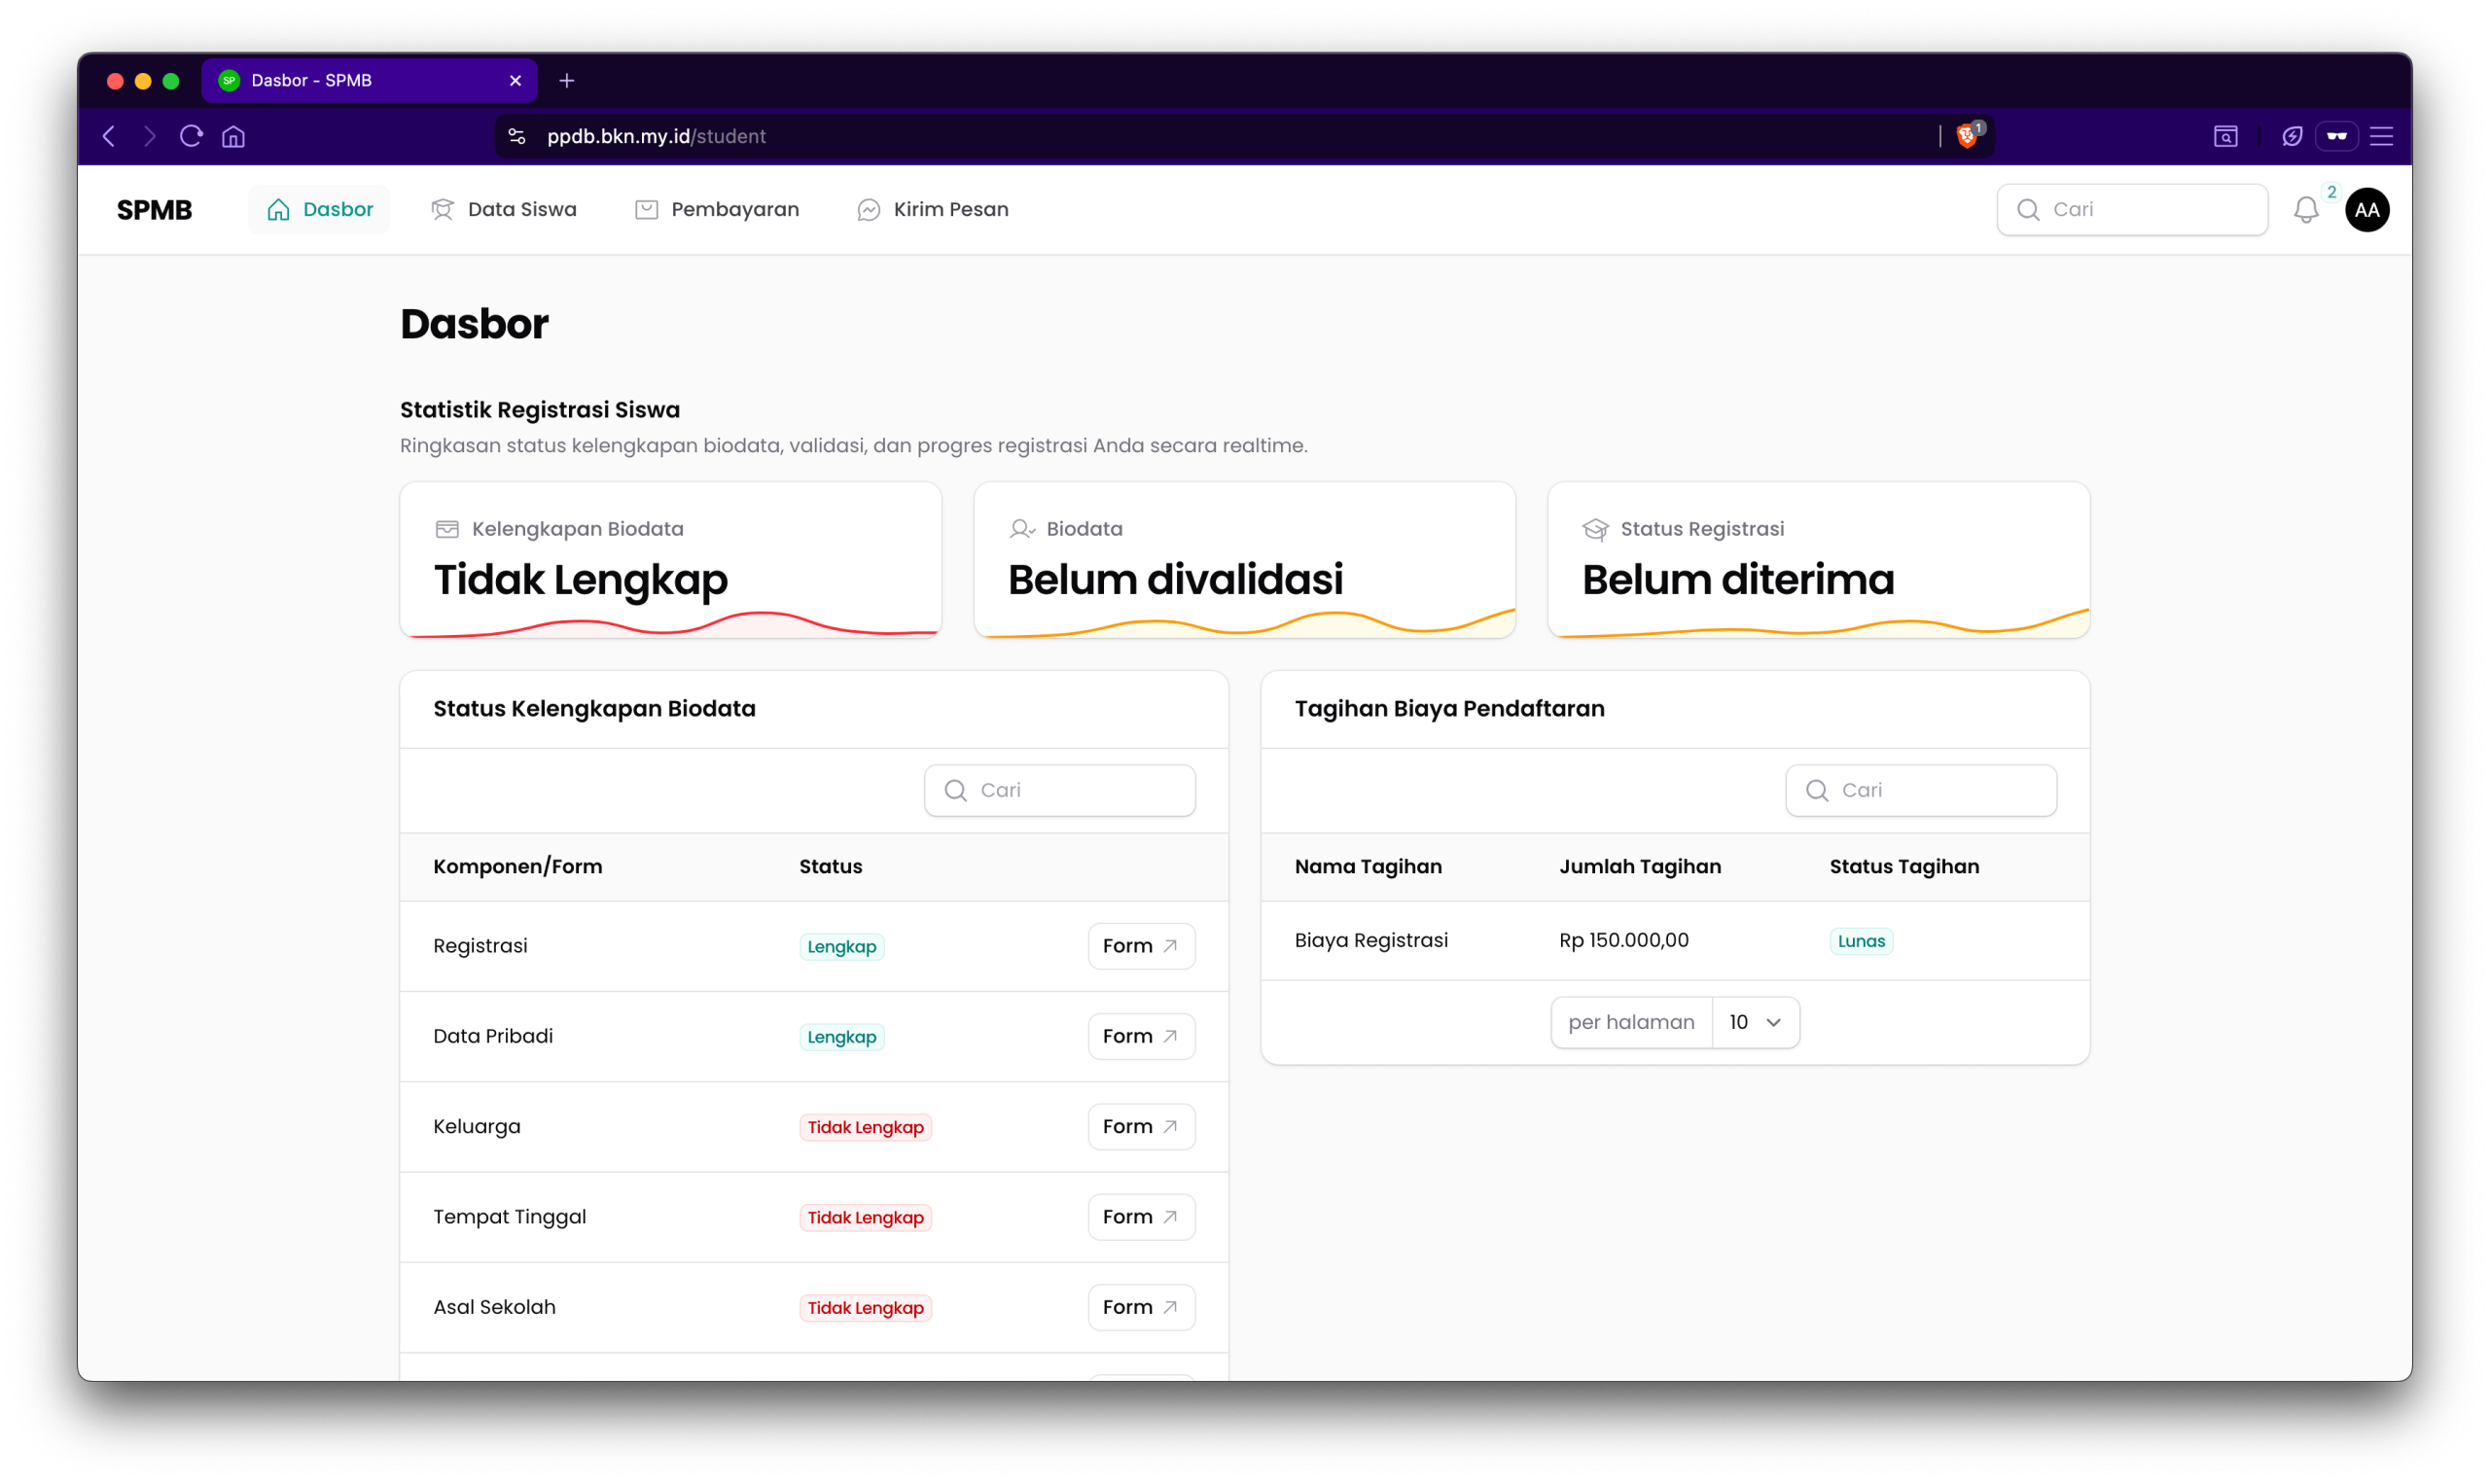Image resolution: width=2490 pixels, height=1484 pixels.
Task: Open the browser hamburger menu icon
Action: click(2381, 136)
